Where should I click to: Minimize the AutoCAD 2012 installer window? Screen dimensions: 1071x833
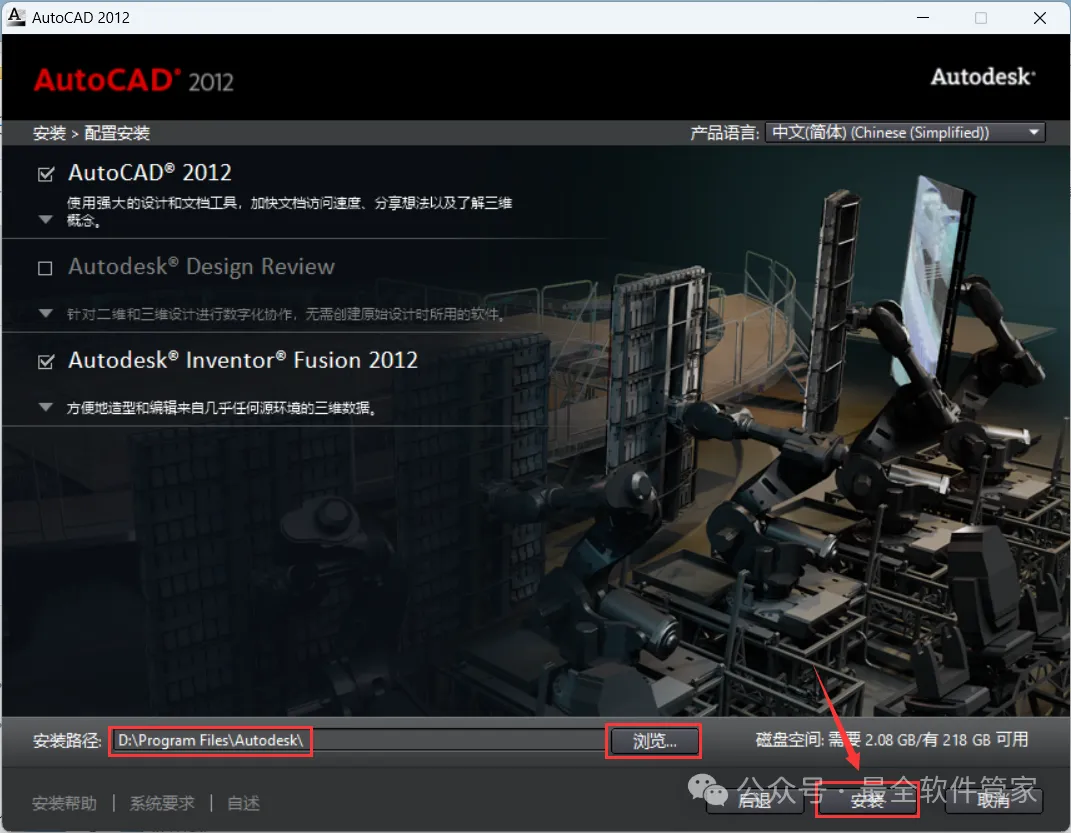point(923,18)
